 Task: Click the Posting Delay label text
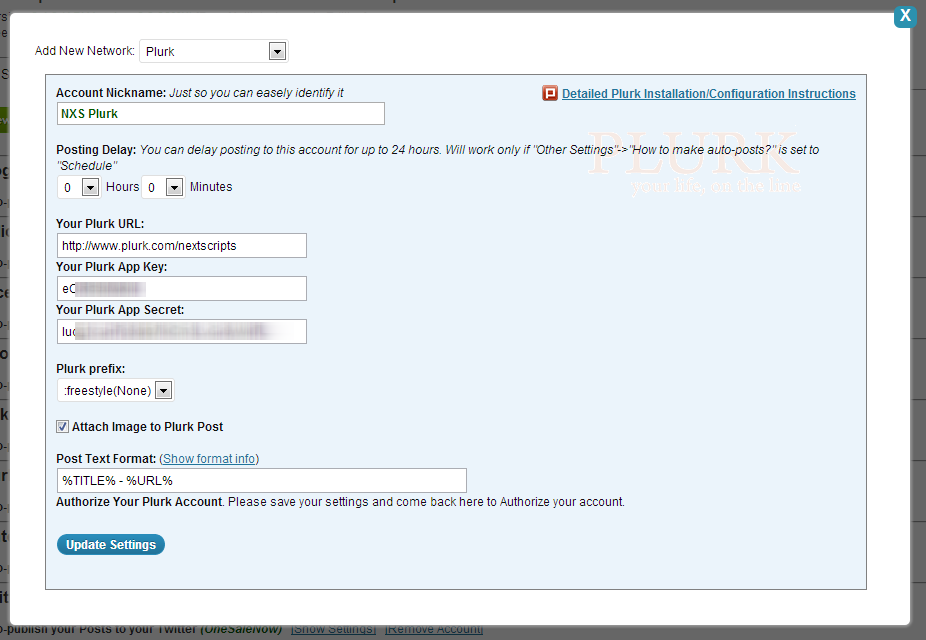pyautogui.click(x=96, y=150)
